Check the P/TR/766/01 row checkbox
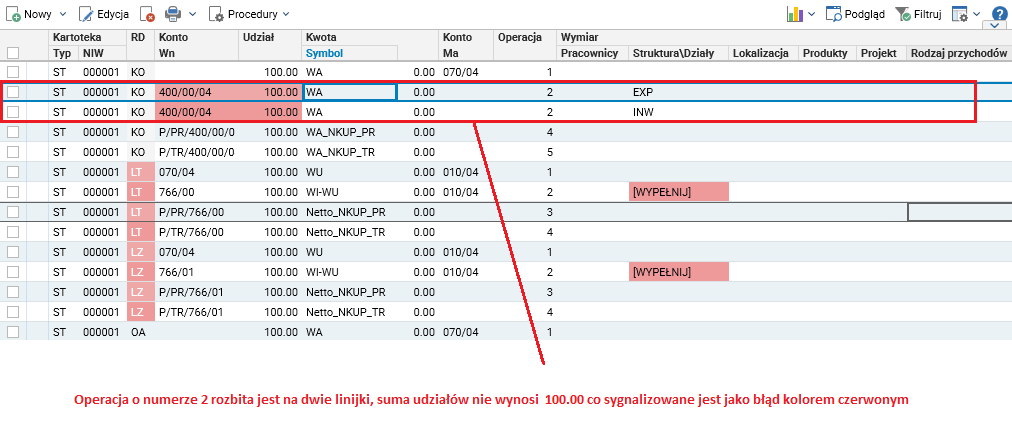Viewport: 1012px width, 438px height. (13, 312)
